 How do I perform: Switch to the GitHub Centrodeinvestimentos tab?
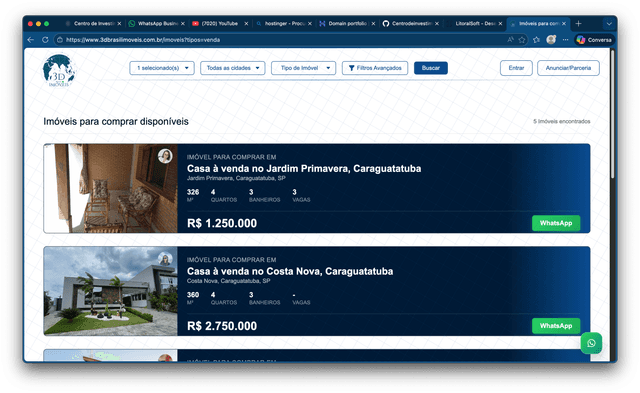coord(410,24)
